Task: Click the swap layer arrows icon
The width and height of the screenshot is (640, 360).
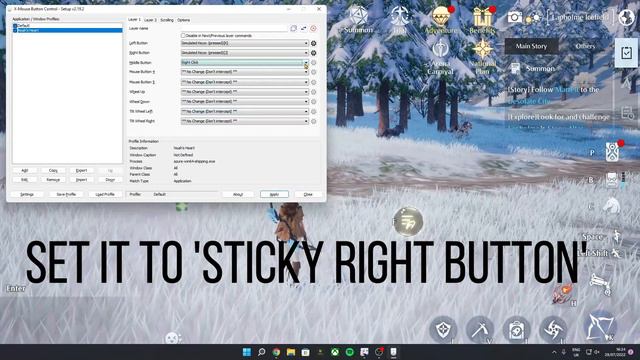Action: (x=303, y=29)
